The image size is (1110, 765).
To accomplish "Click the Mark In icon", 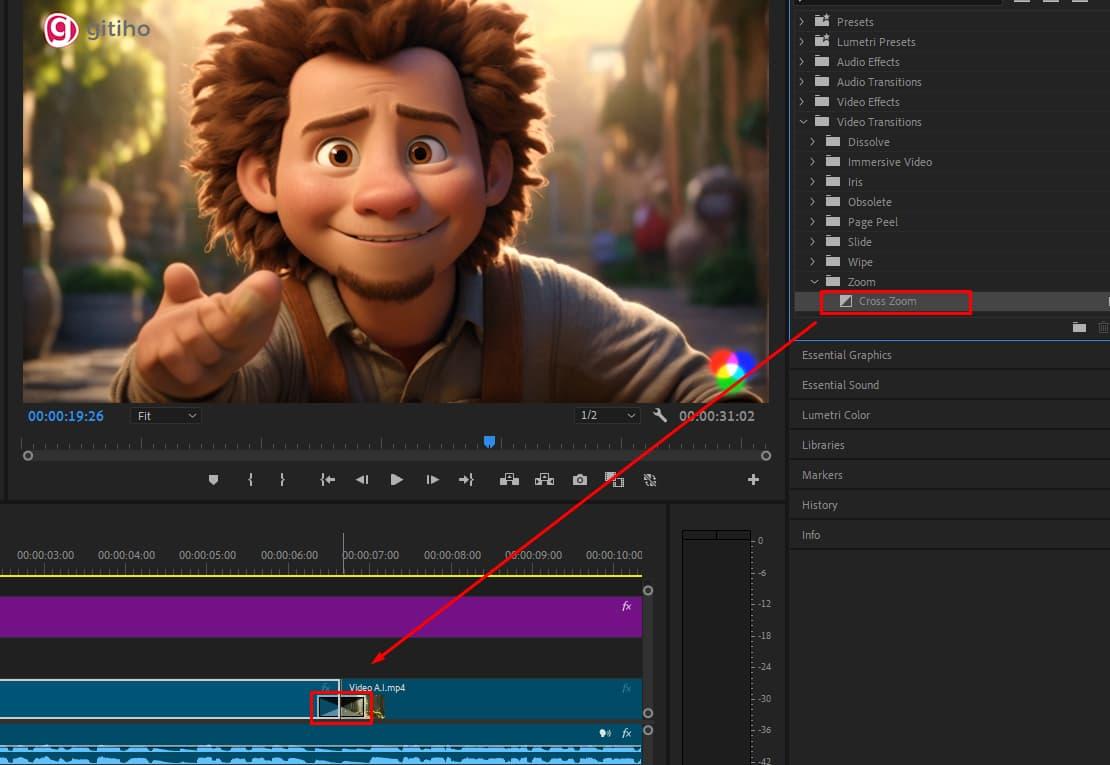I will (x=249, y=479).
